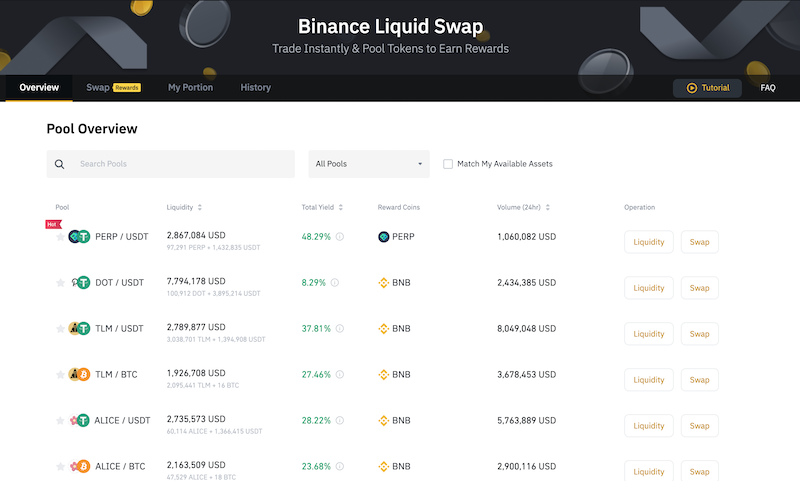Click the info icon next to 23.68% yield

(340, 466)
